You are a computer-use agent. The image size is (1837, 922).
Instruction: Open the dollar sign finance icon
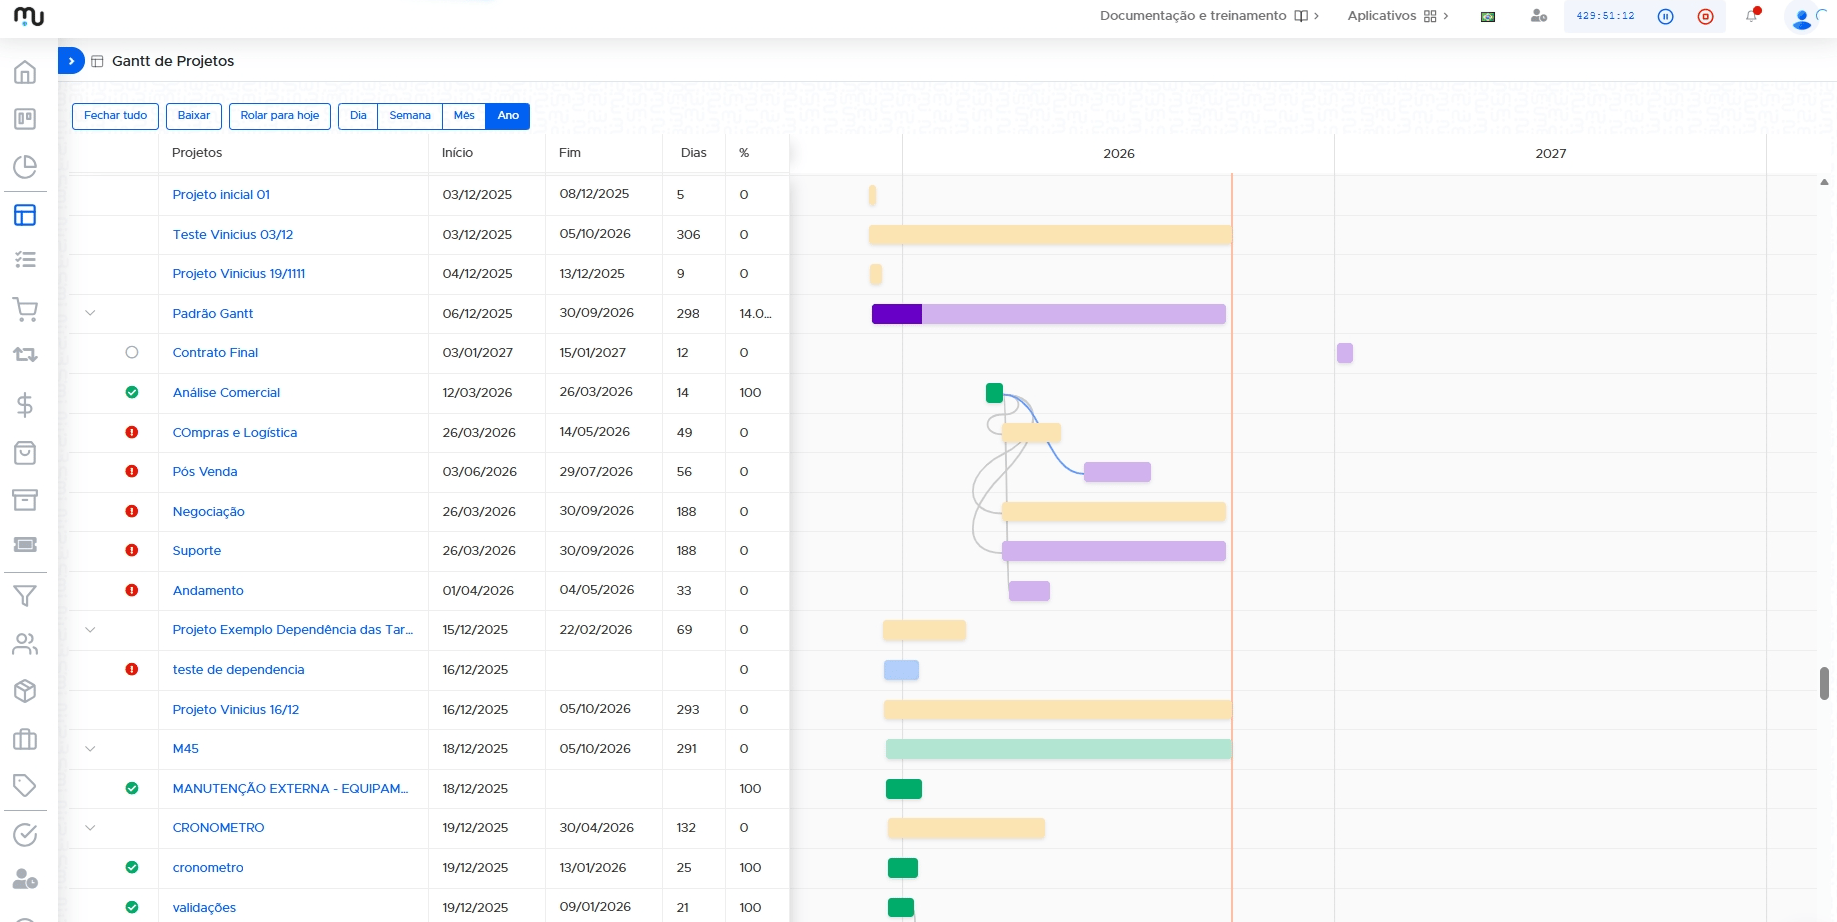[x=25, y=404]
